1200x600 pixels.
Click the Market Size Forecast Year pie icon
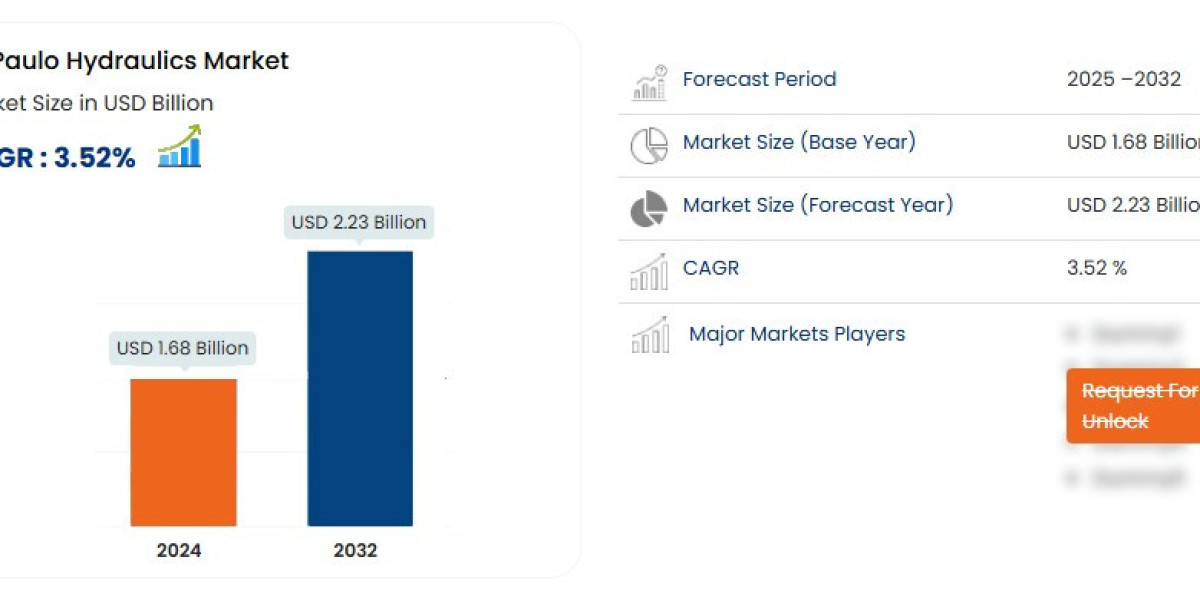(649, 208)
